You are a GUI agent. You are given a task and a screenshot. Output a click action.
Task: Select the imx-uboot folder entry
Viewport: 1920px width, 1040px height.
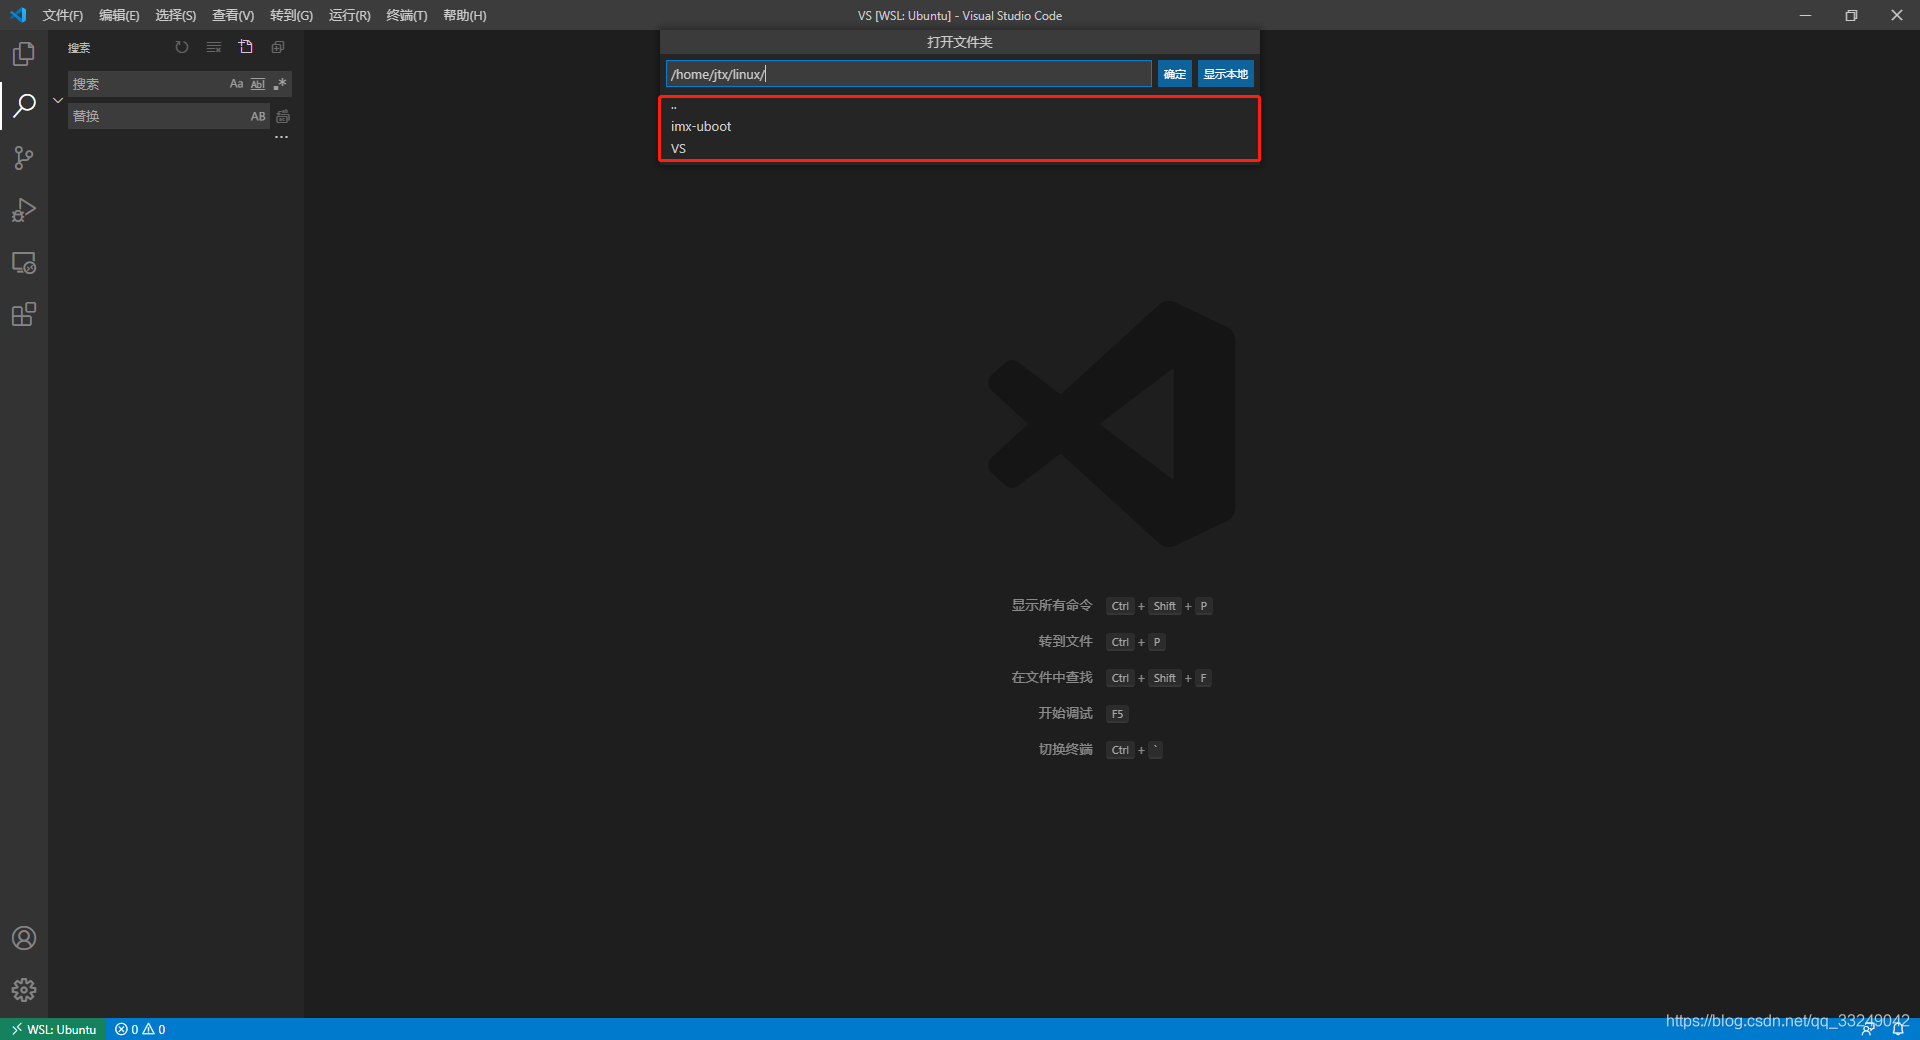click(960, 126)
